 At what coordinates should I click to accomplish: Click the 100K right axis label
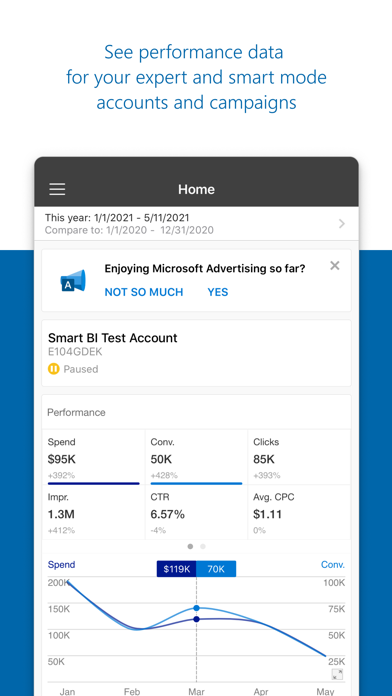[334, 583]
